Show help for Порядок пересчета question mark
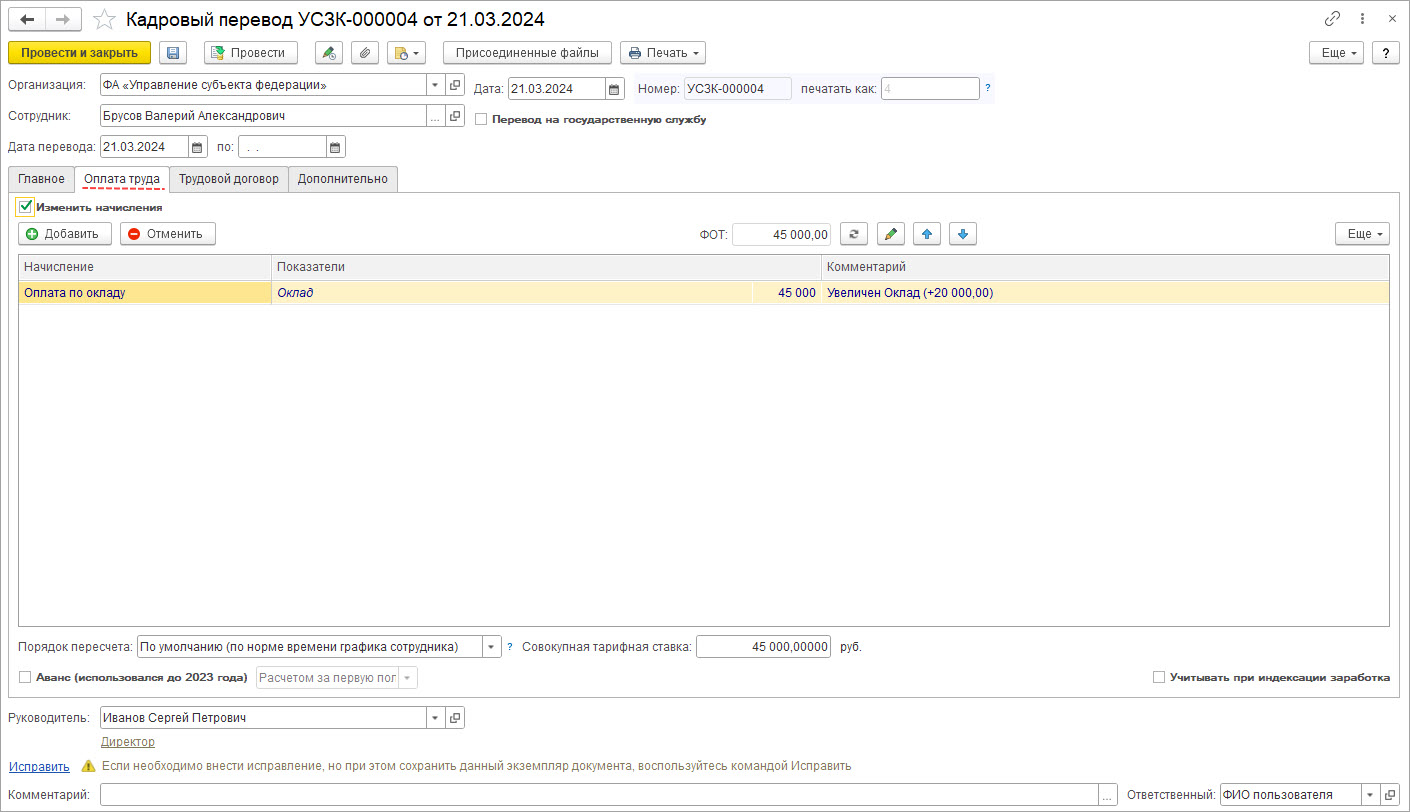 pos(510,647)
